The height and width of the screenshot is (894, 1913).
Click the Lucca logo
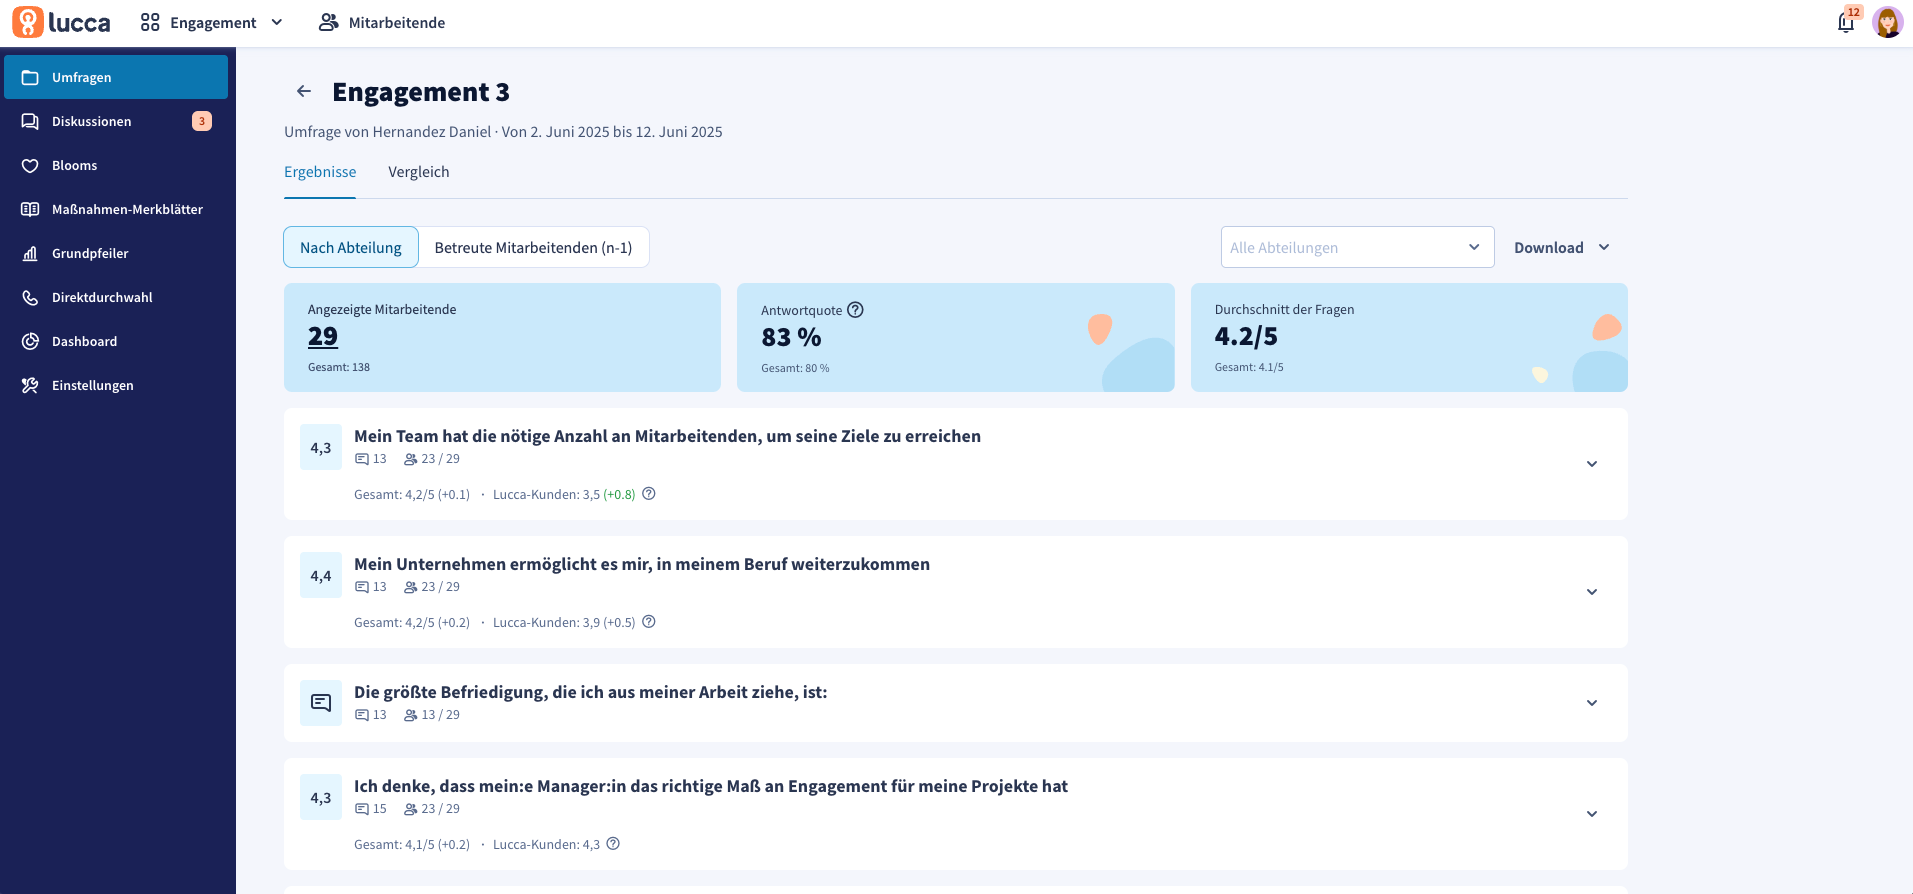click(62, 22)
